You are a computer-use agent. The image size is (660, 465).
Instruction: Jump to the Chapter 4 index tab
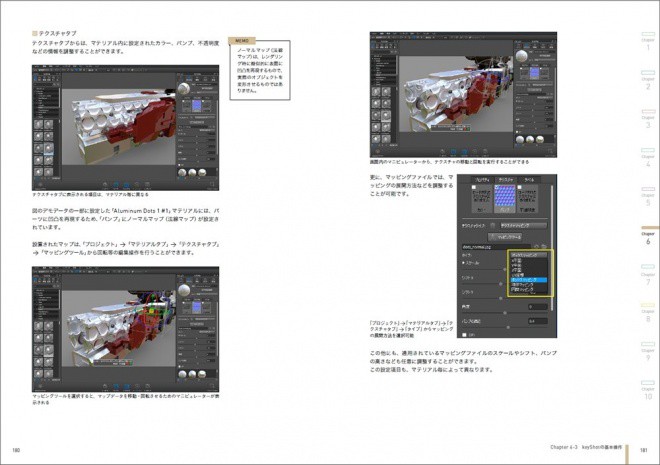click(648, 157)
